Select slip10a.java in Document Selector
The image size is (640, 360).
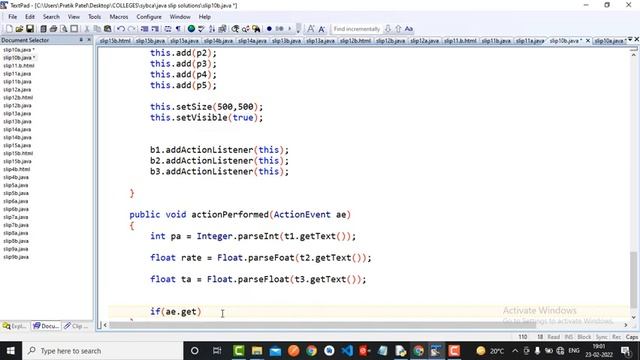(x=19, y=50)
